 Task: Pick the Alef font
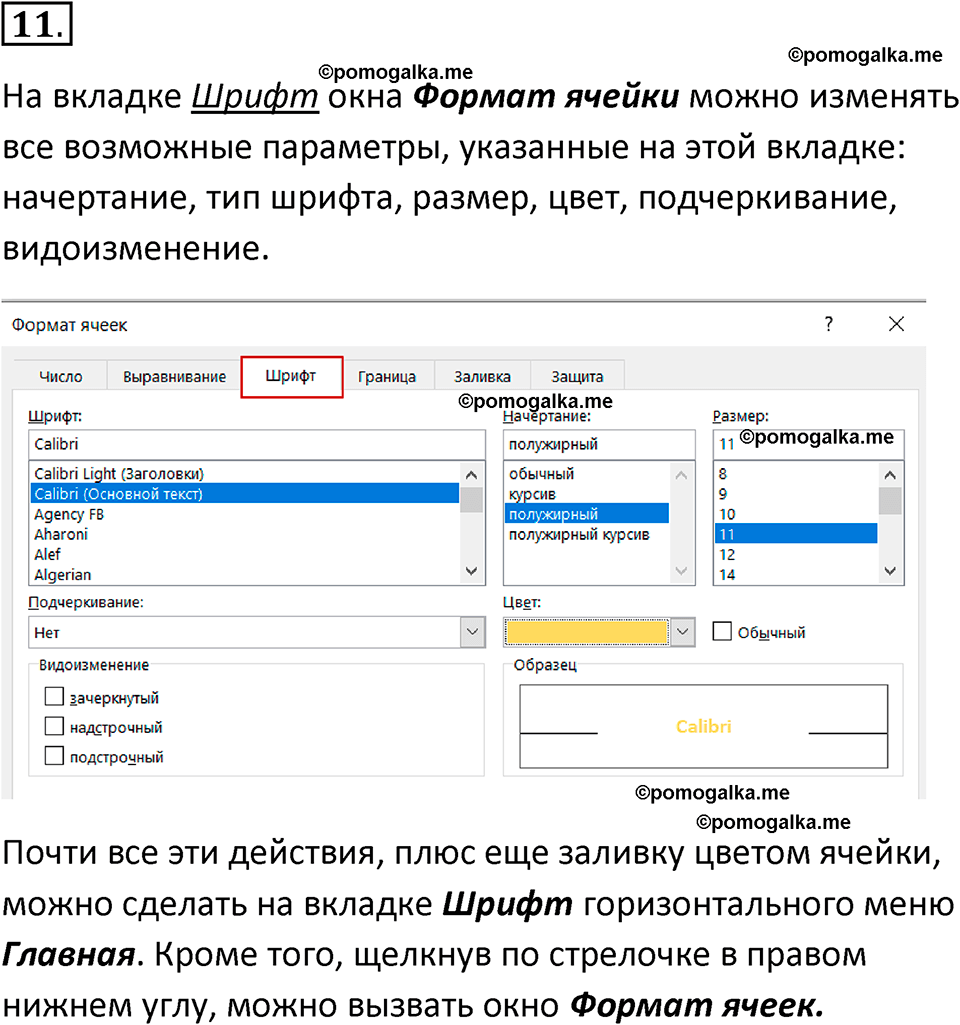[244, 554]
